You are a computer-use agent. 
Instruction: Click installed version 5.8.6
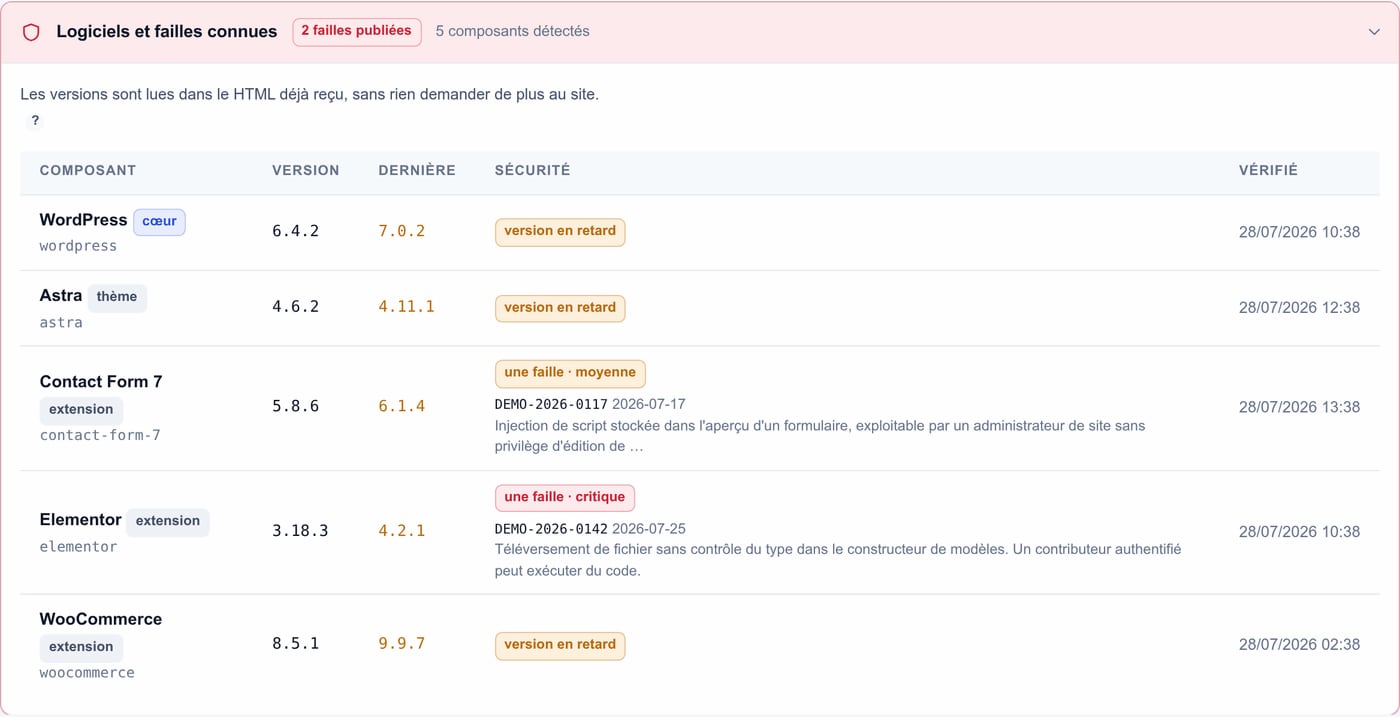point(295,408)
